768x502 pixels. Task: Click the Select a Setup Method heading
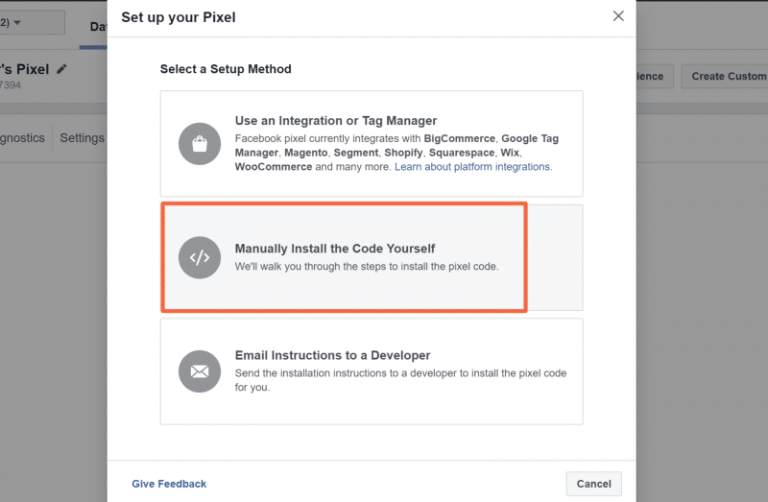225,69
